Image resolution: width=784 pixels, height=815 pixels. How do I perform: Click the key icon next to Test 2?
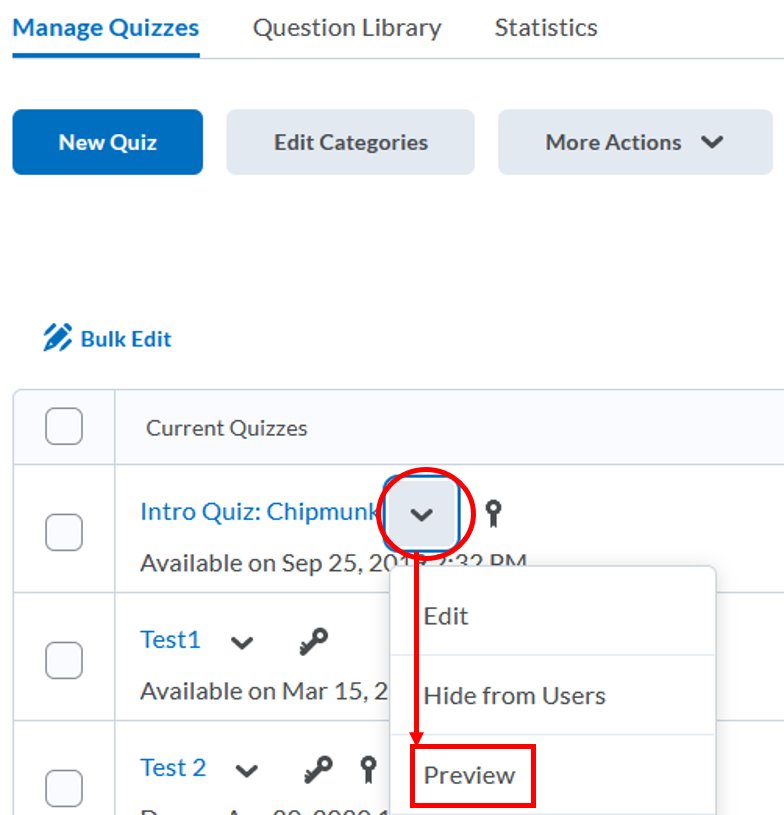coord(318,769)
